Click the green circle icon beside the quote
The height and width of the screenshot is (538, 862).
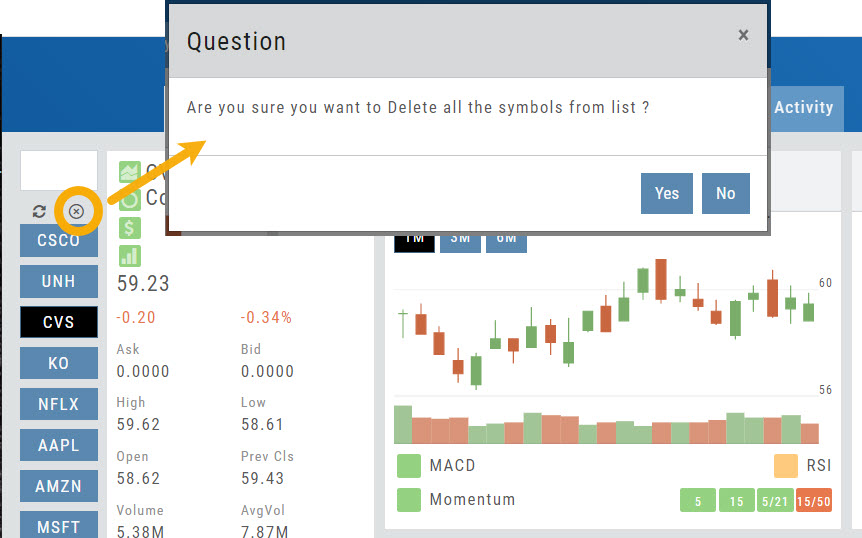tap(129, 197)
